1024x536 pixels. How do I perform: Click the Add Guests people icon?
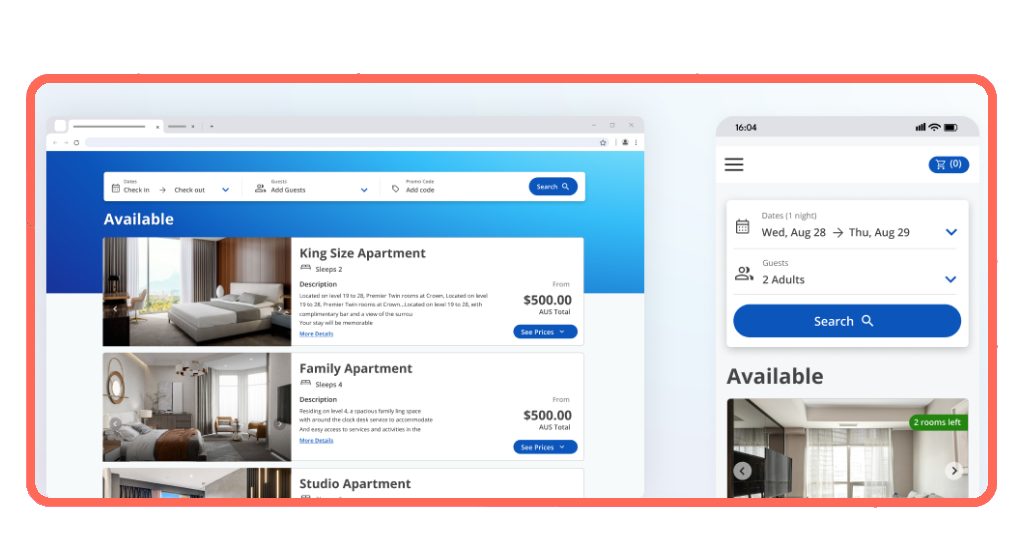260,188
